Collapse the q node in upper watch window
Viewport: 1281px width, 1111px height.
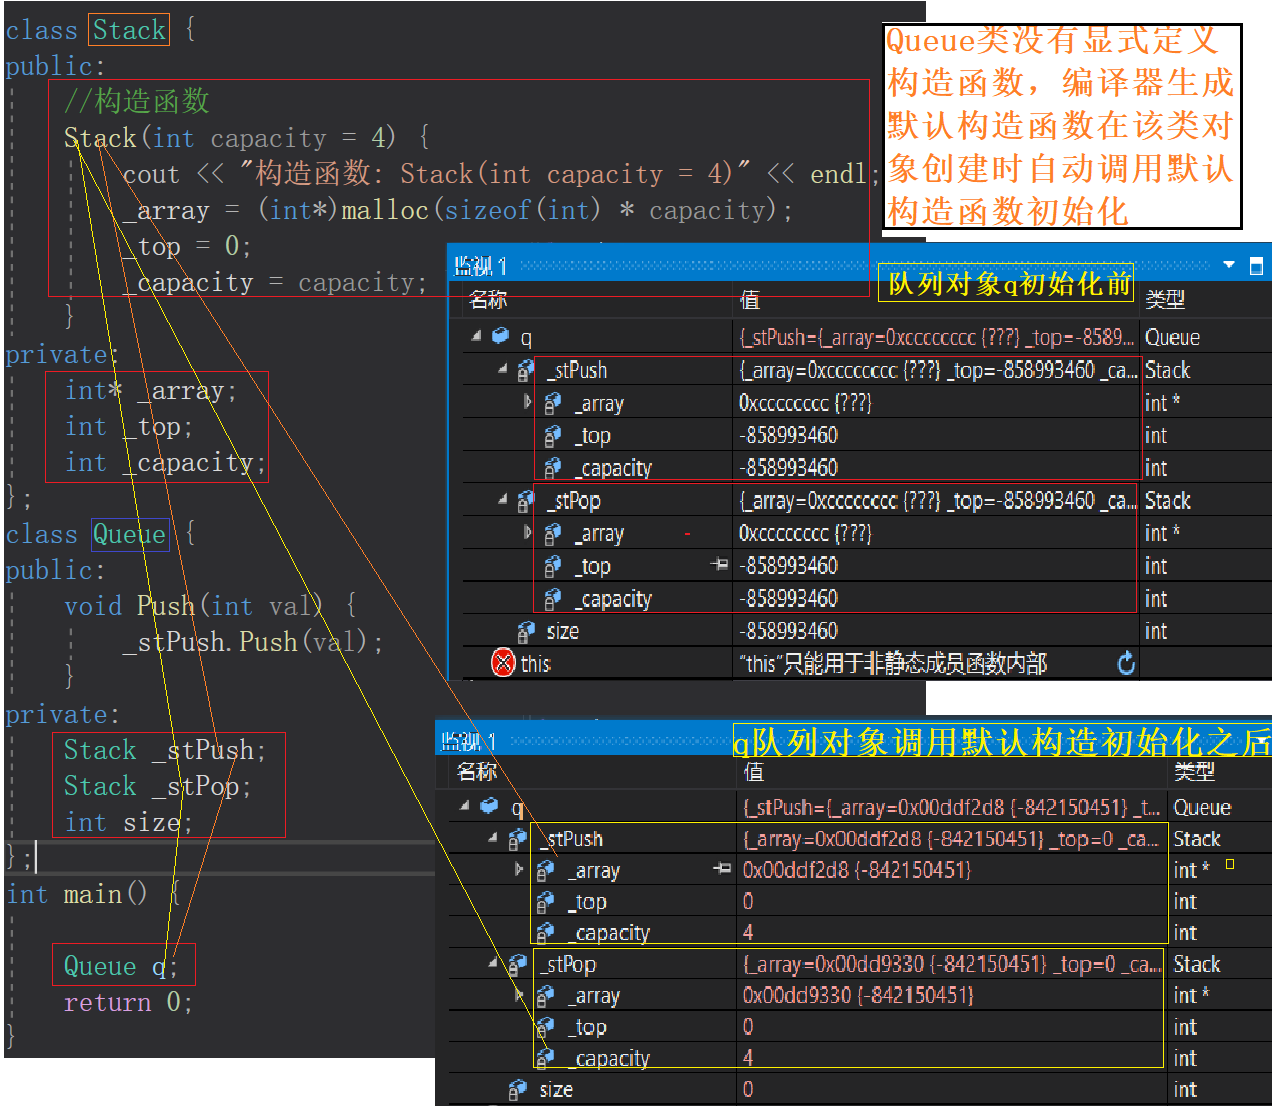click(476, 336)
